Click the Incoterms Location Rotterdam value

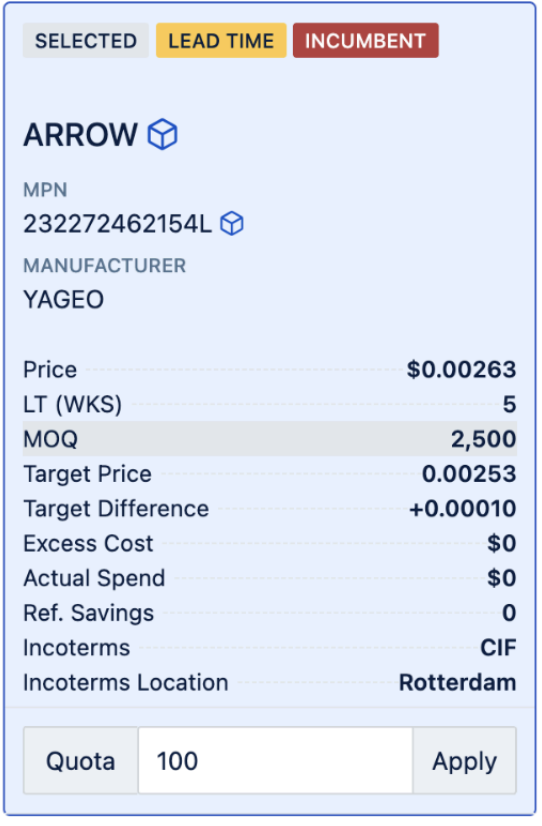(x=458, y=683)
